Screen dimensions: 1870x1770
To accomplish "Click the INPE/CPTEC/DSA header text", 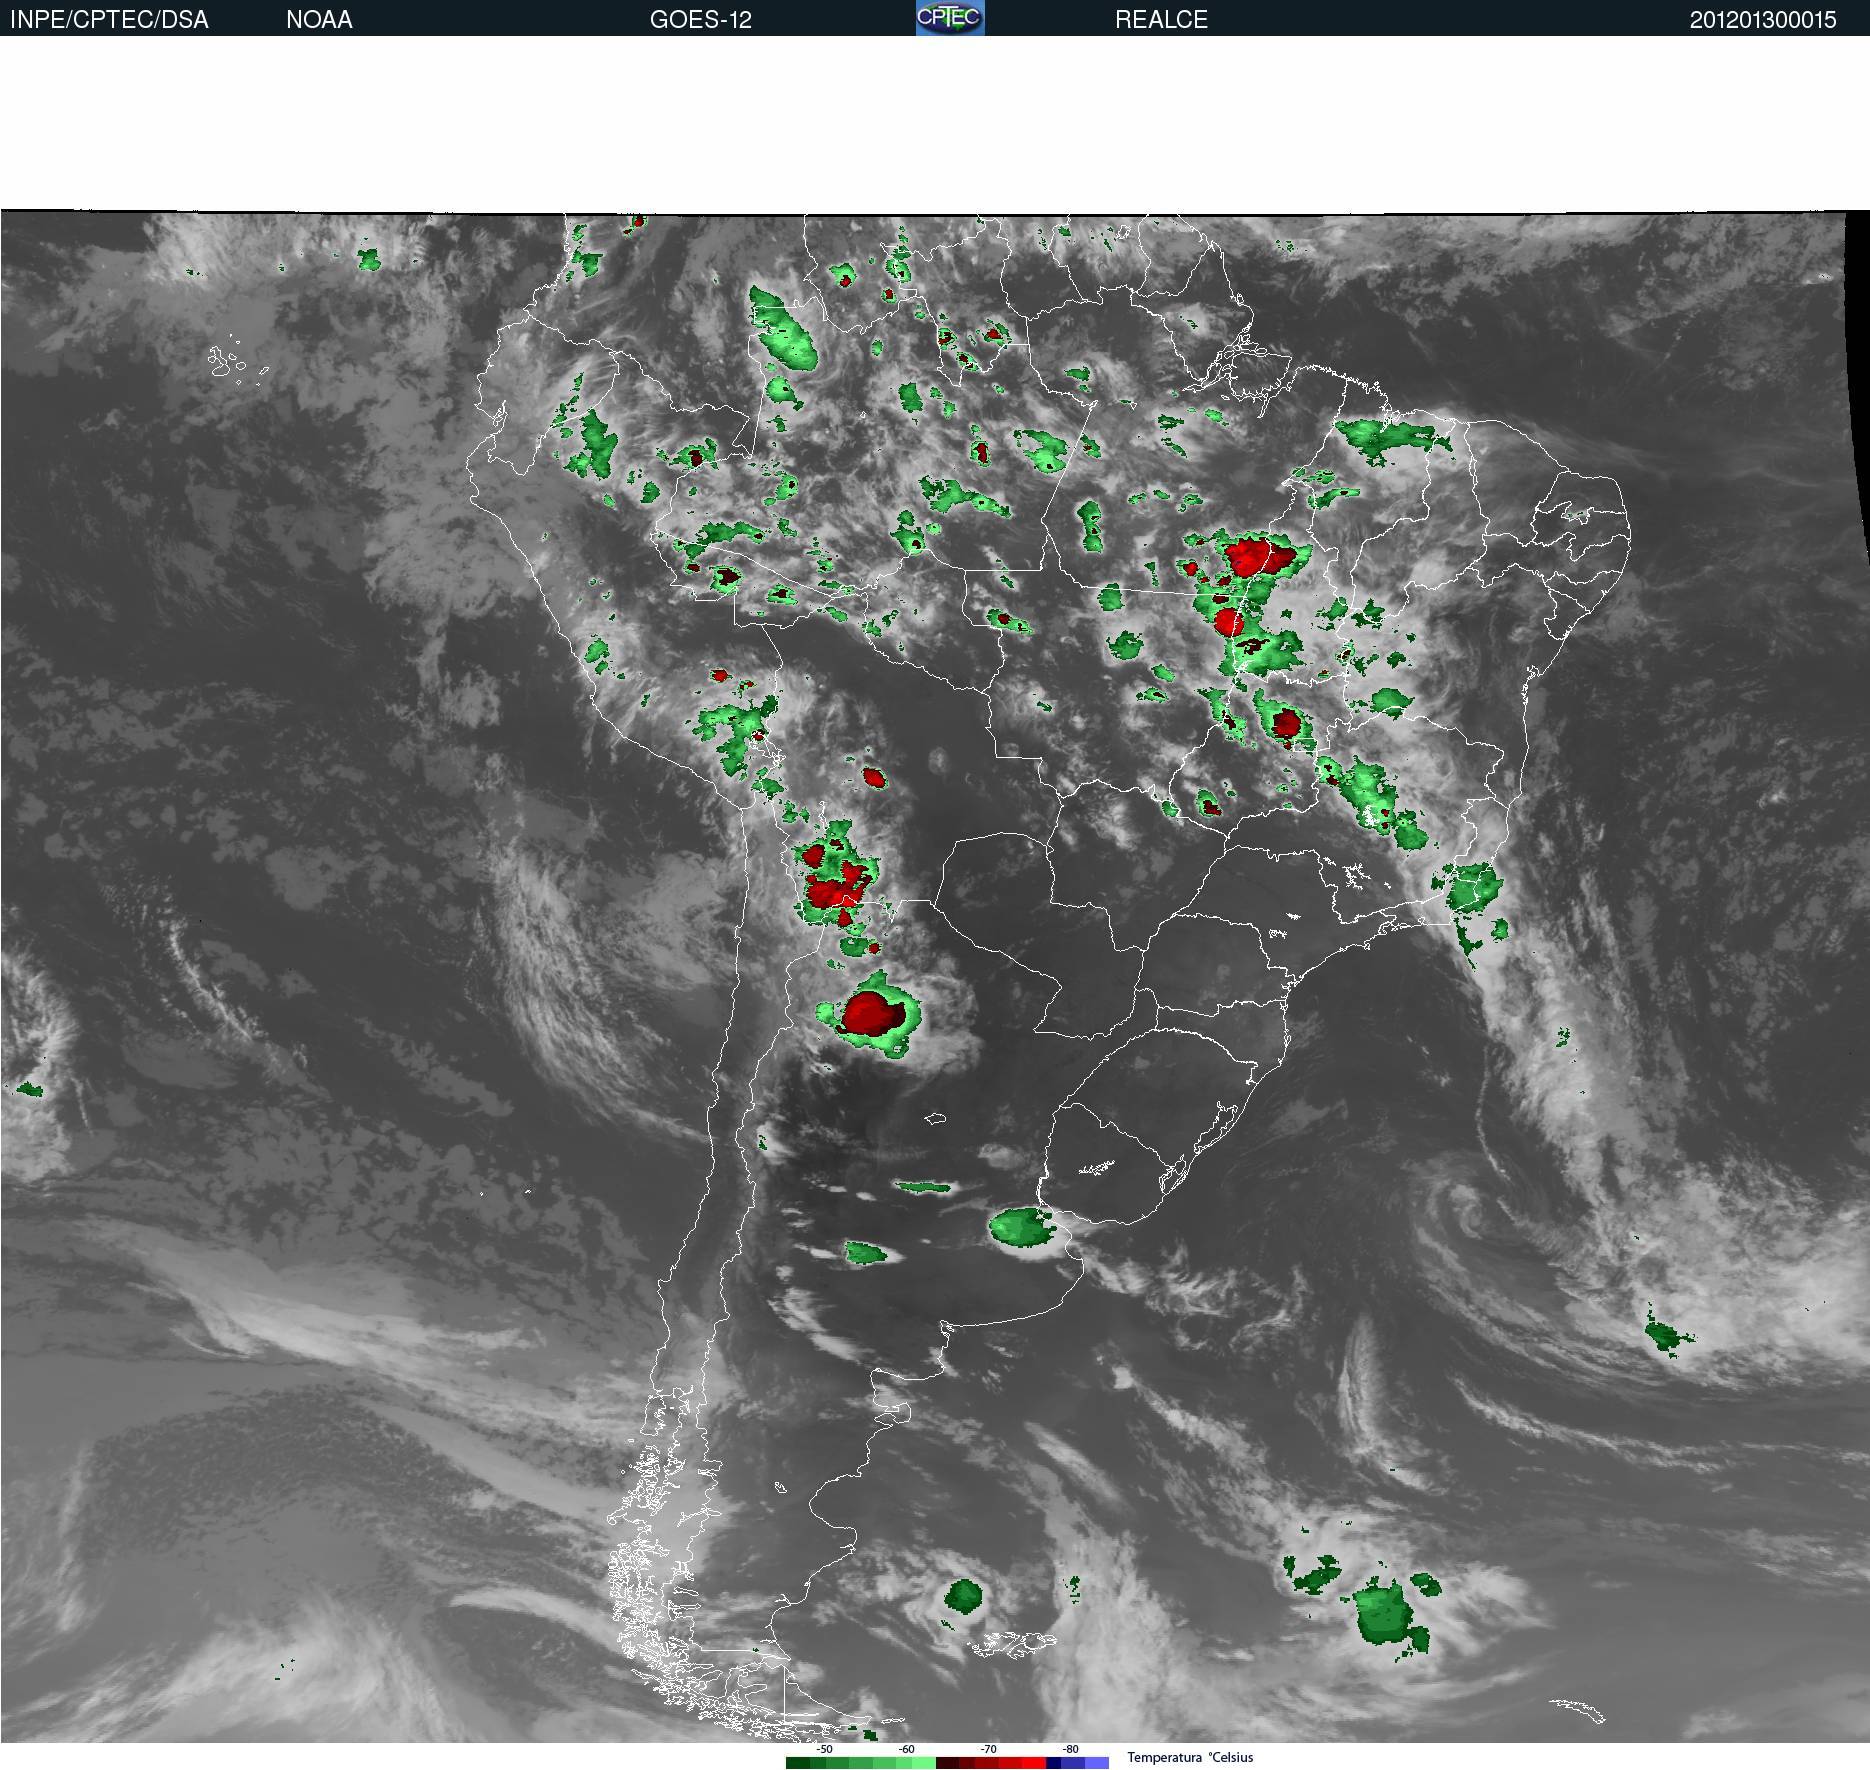I will coord(109,20).
